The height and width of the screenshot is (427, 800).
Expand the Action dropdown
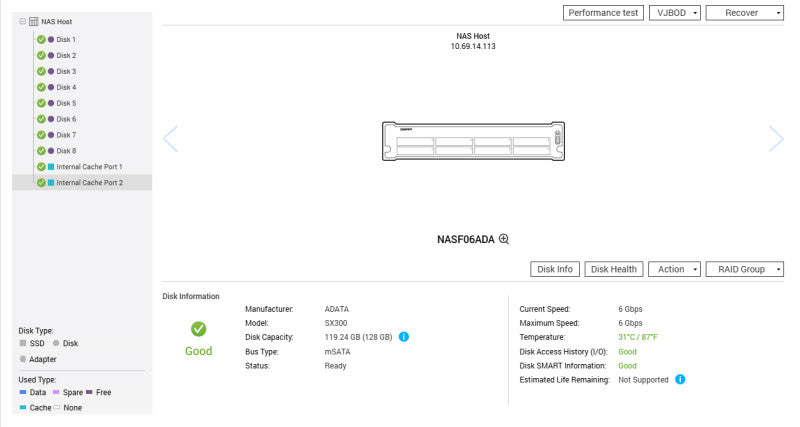674,269
